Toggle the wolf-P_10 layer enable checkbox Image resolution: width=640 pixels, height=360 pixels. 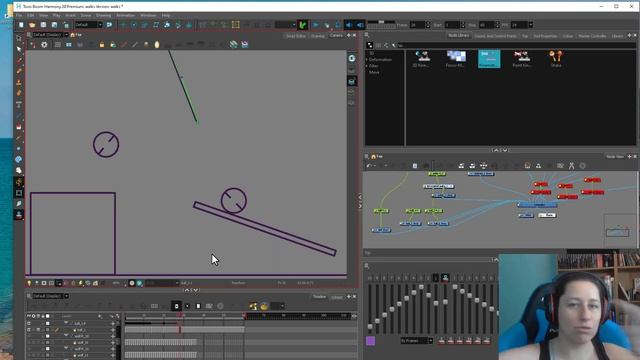(x=29, y=336)
